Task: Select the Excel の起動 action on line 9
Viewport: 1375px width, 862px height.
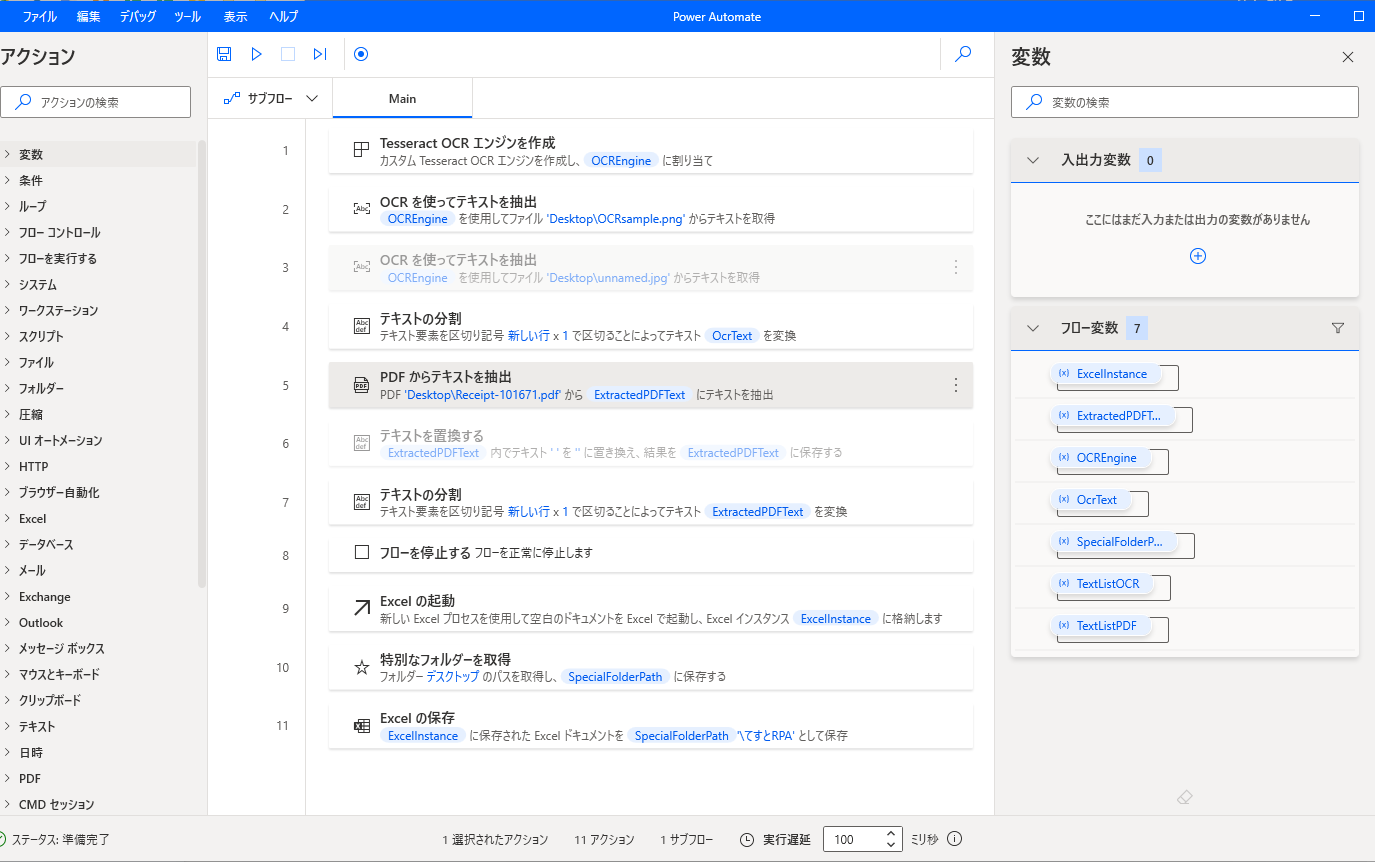Action: [x=651, y=608]
